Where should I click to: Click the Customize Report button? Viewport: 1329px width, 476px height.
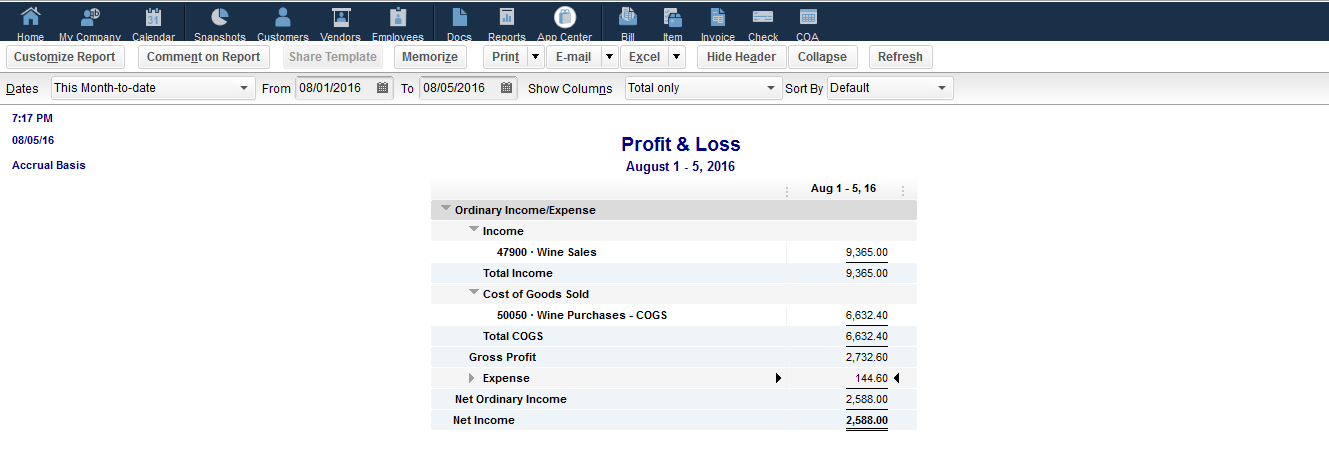(x=65, y=57)
